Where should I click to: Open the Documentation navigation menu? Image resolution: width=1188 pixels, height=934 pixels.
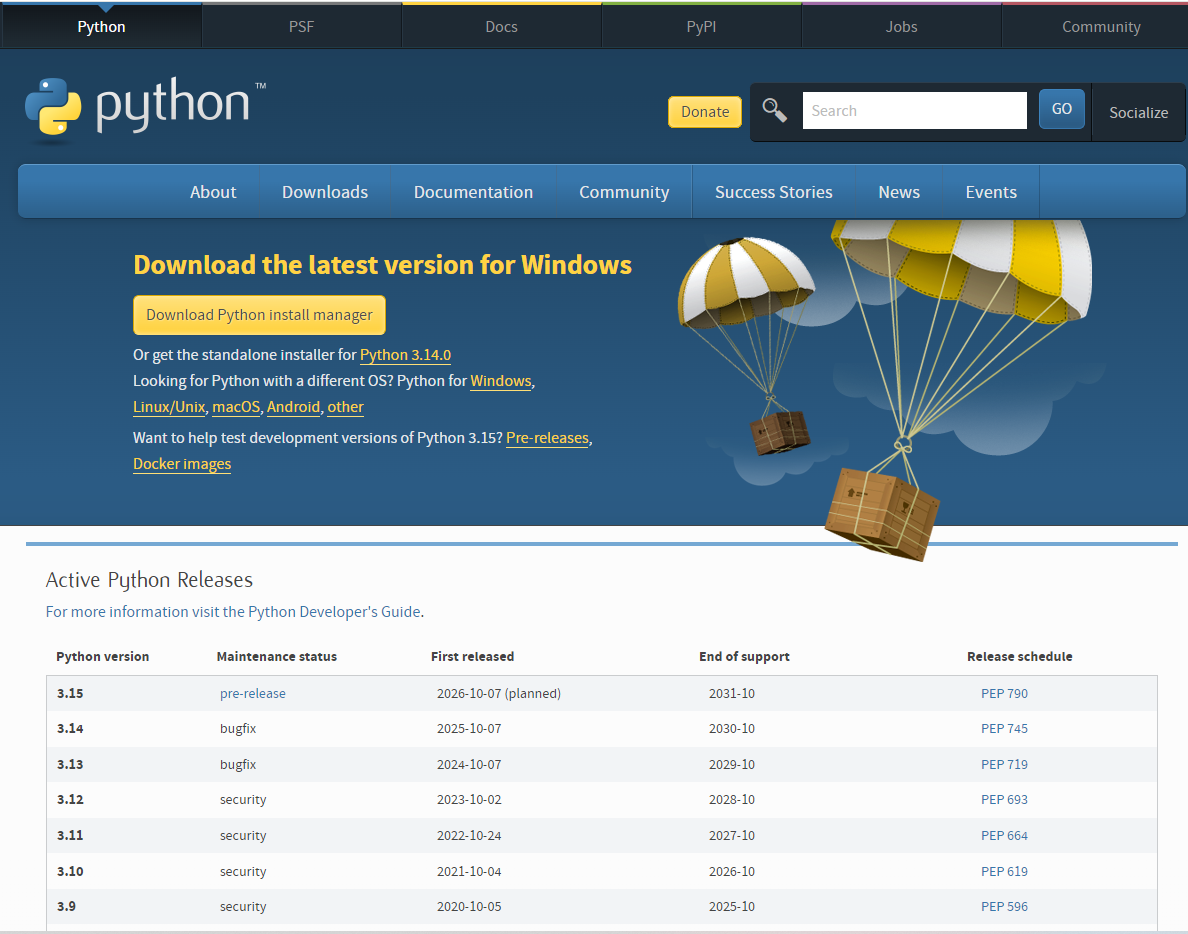tap(473, 192)
